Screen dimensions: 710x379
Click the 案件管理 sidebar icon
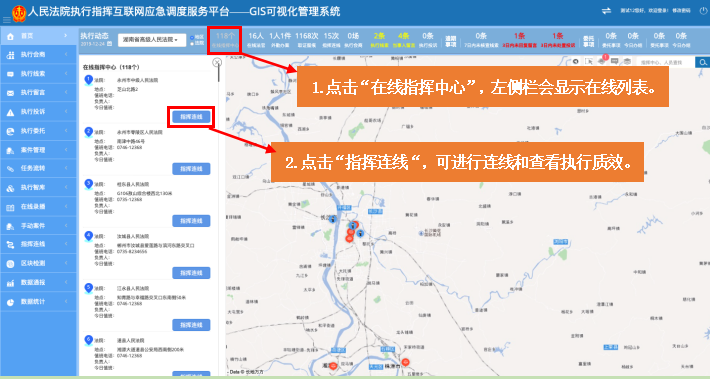pos(10,150)
